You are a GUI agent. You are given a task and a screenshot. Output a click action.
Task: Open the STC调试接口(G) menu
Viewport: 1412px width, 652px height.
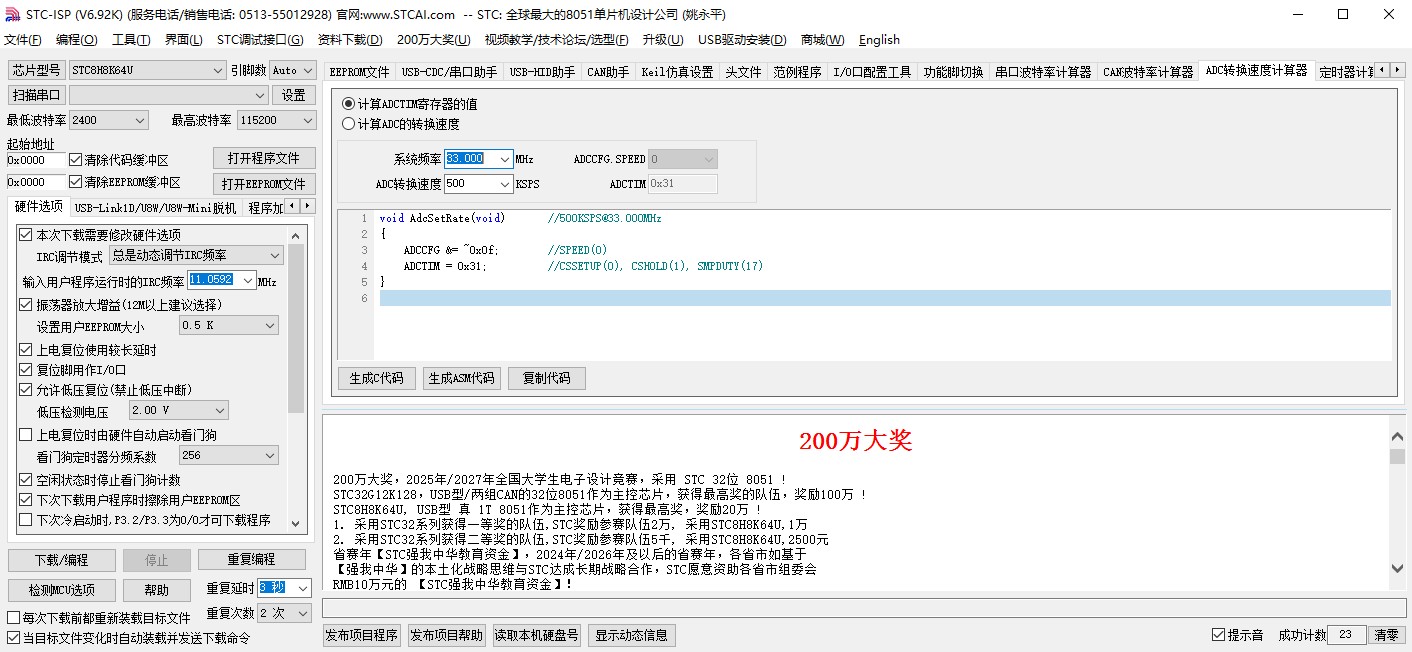click(260, 40)
